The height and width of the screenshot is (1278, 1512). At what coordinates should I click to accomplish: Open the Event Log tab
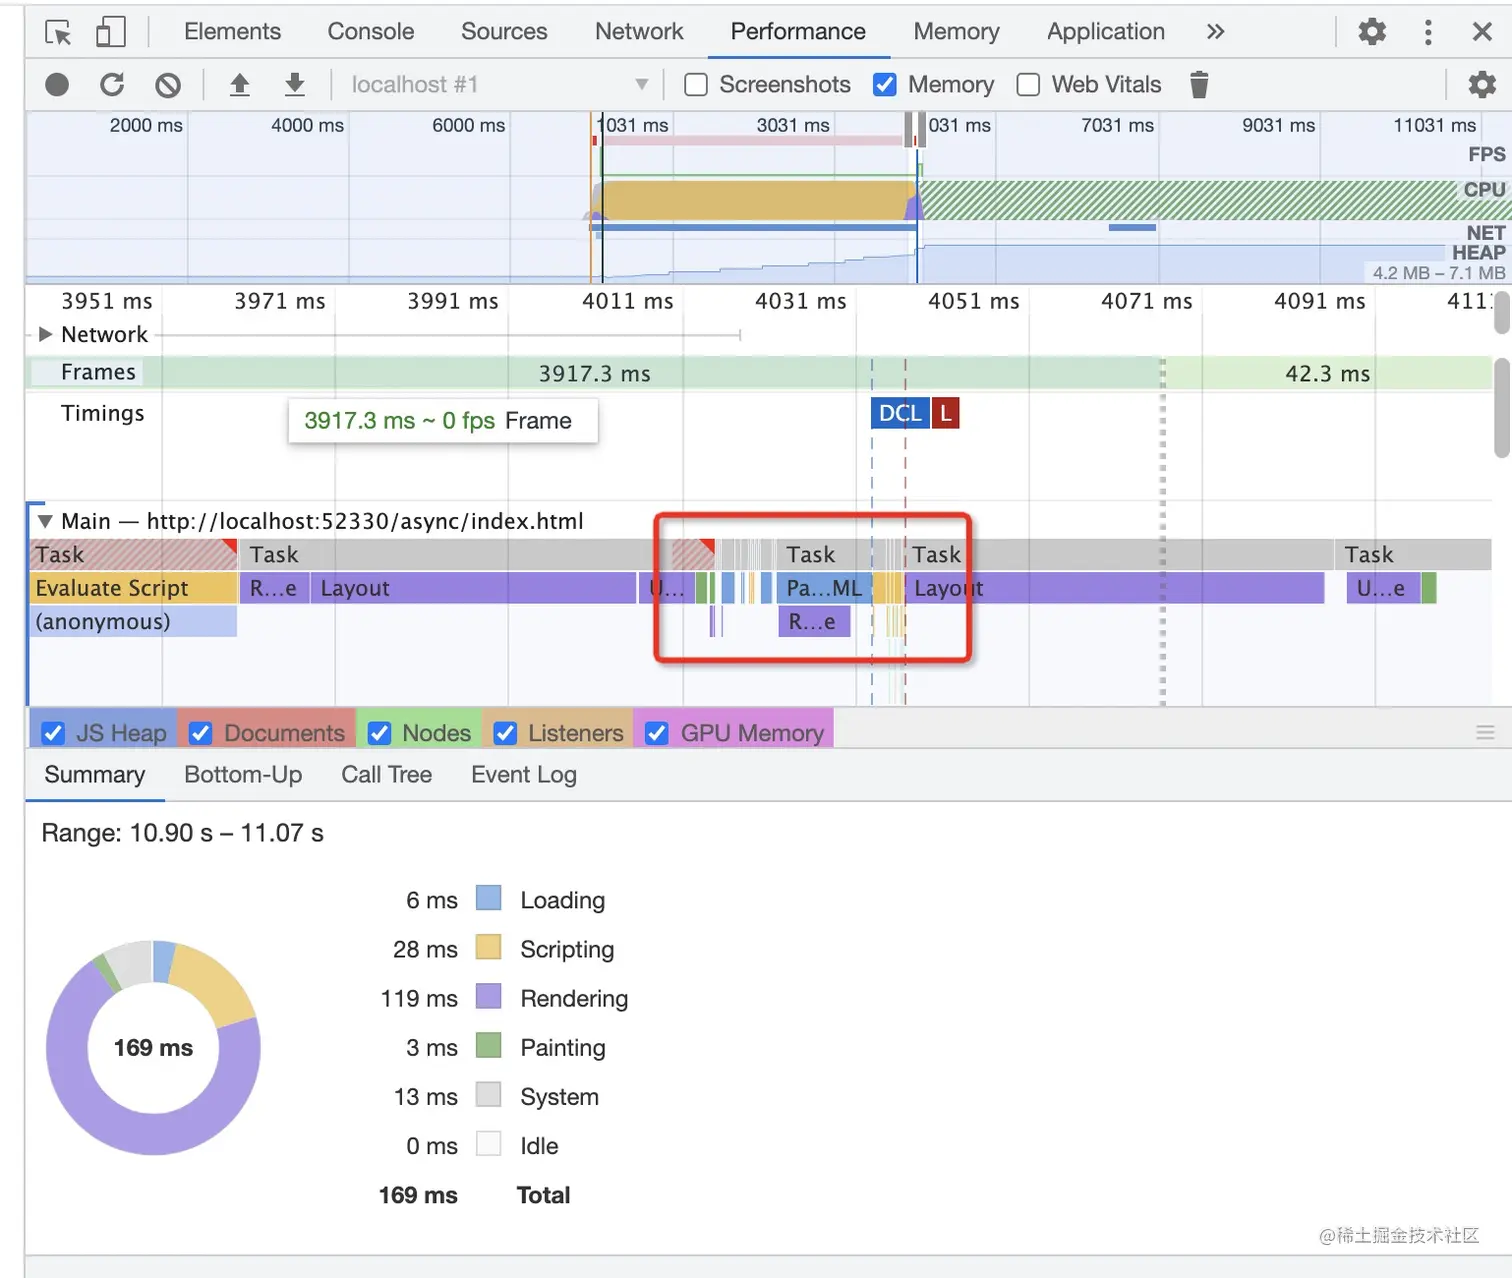click(x=524, y=775)
